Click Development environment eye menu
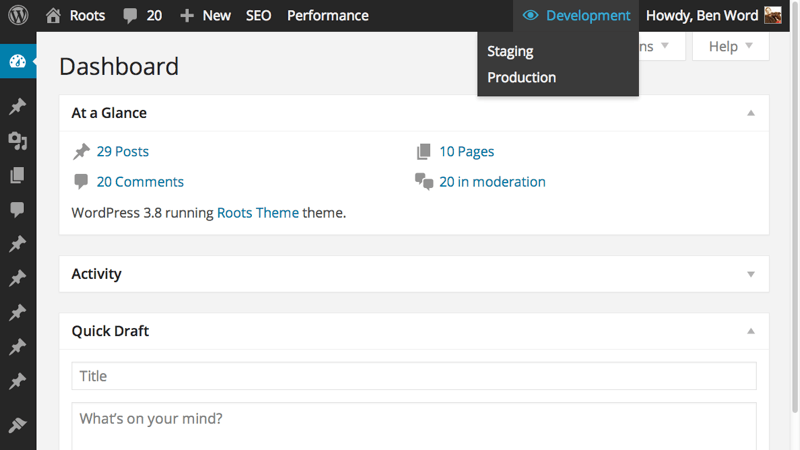Image resolution: width=800 pixels, height=450 pixels. (577, 15)
